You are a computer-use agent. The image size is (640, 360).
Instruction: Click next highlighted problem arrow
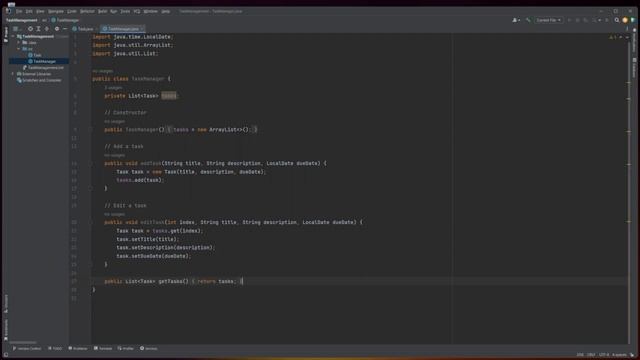coord(627,37)
